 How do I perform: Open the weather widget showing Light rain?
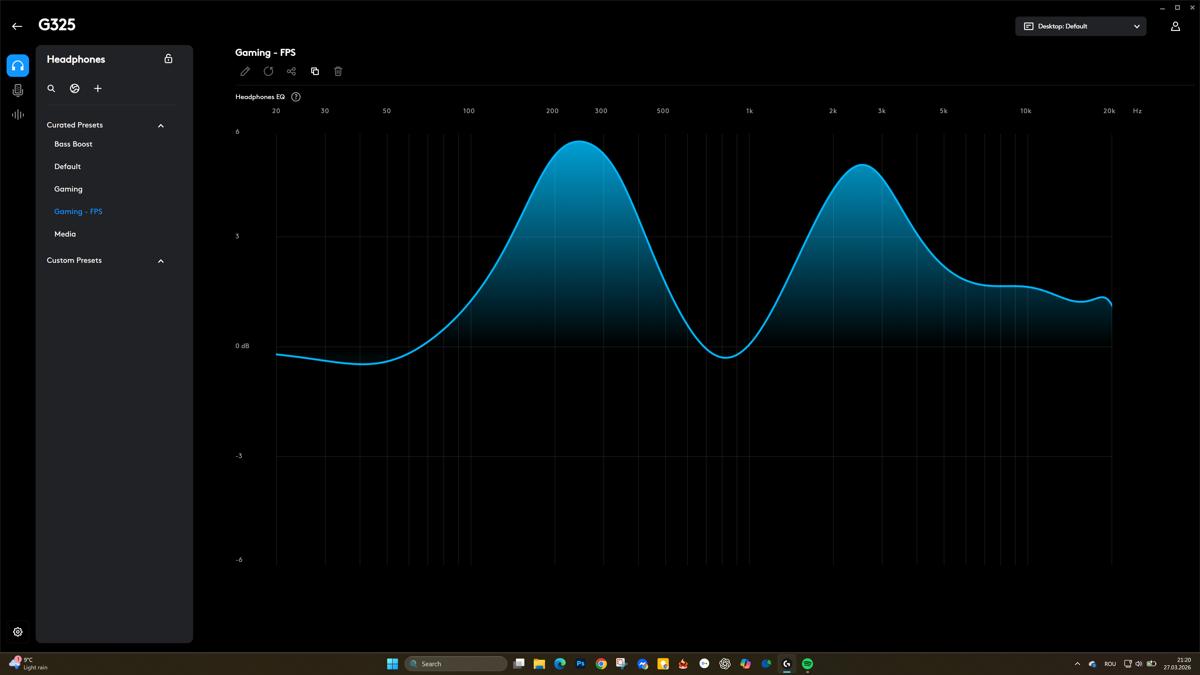(x=28, y=663)
